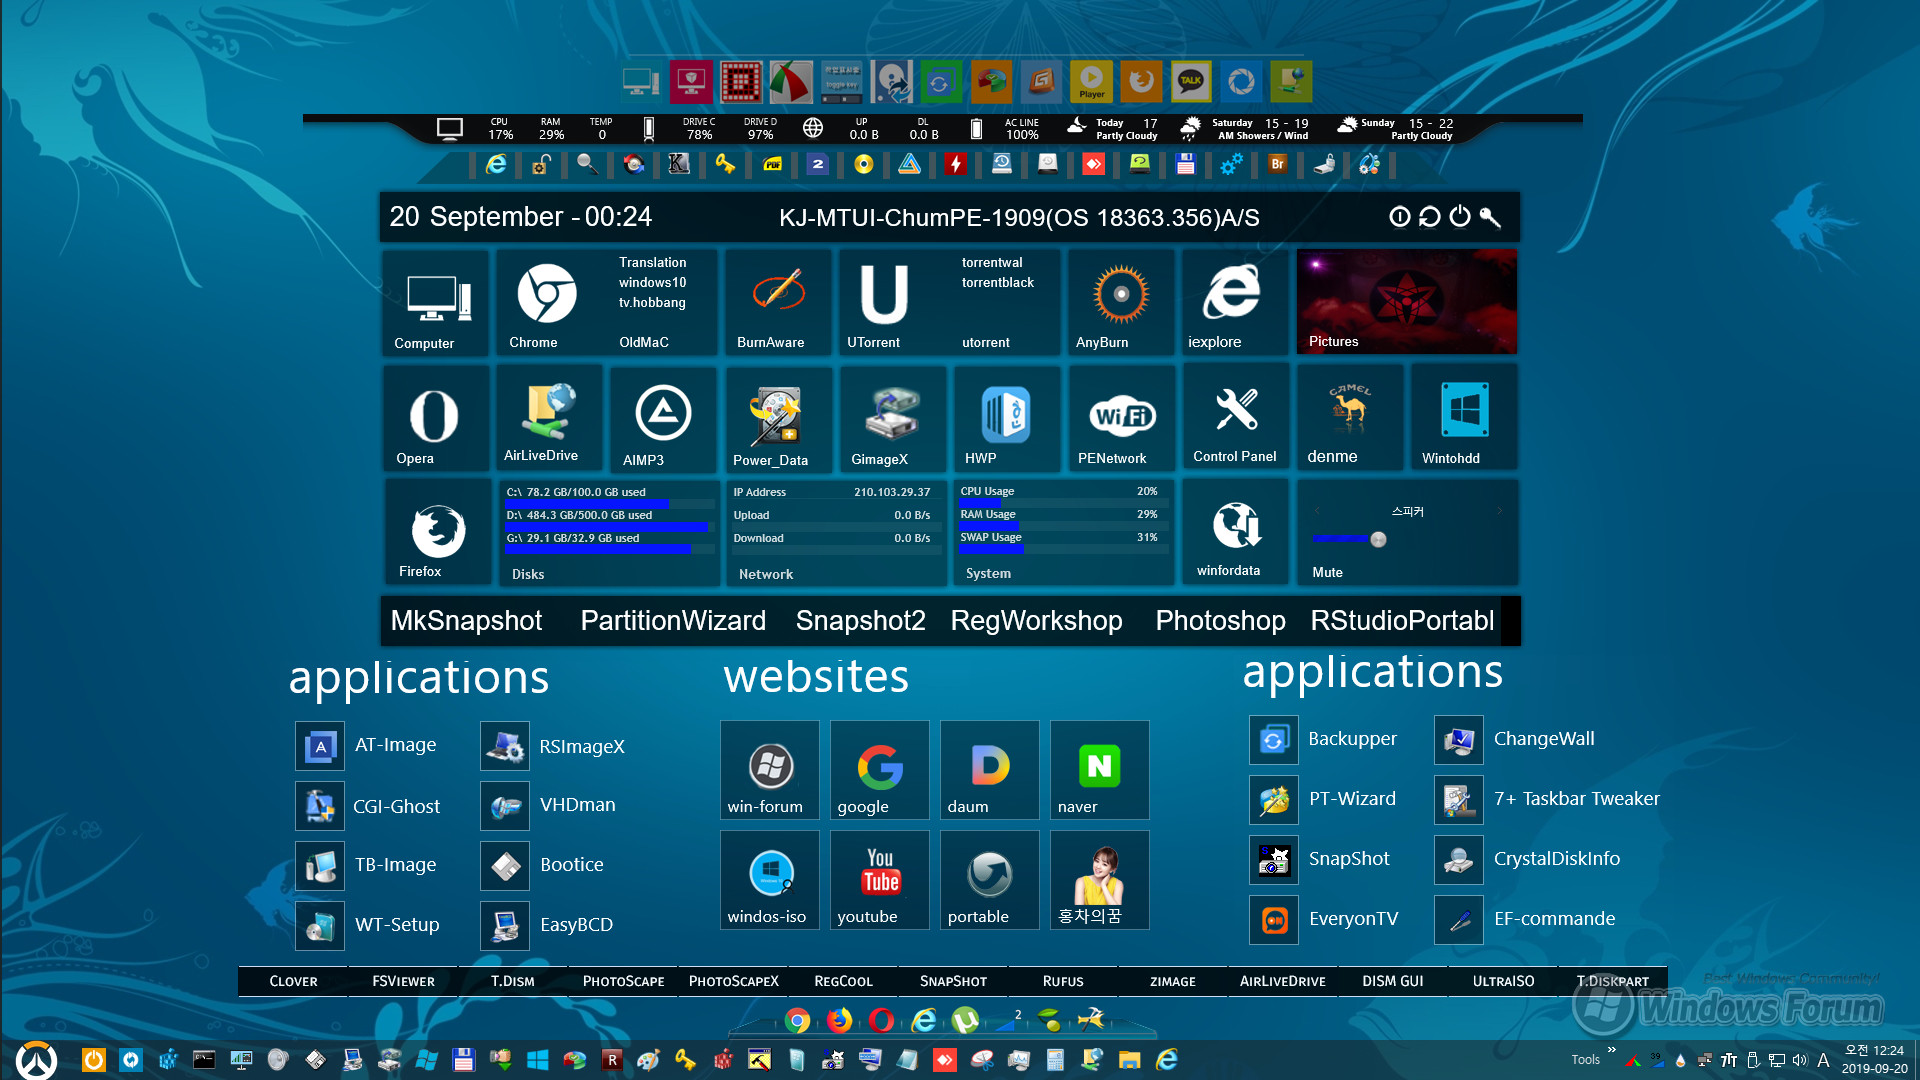The width and height of the screenshot is (1920, 1080).
Task: Open the google website tile
Action: 879,770
